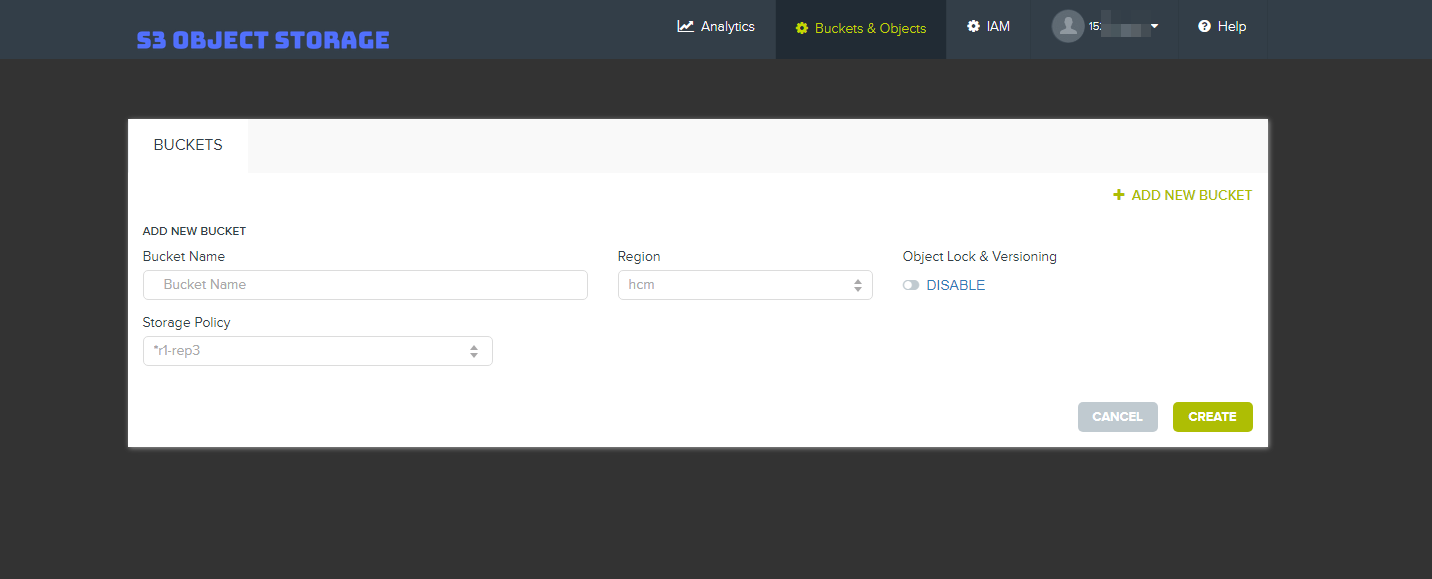Screen dimensions: 1432x579
Task: Open the Analytics menu item
Action: [x=727, y=27]
